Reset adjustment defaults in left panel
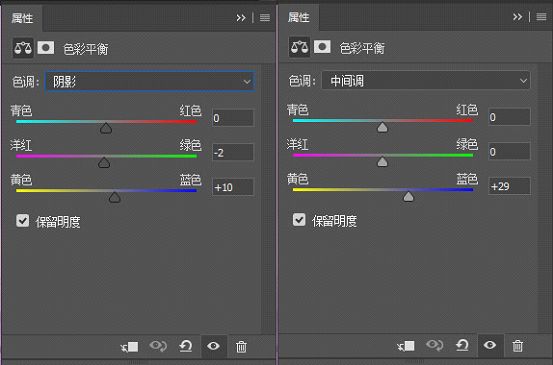 point(186,346)
